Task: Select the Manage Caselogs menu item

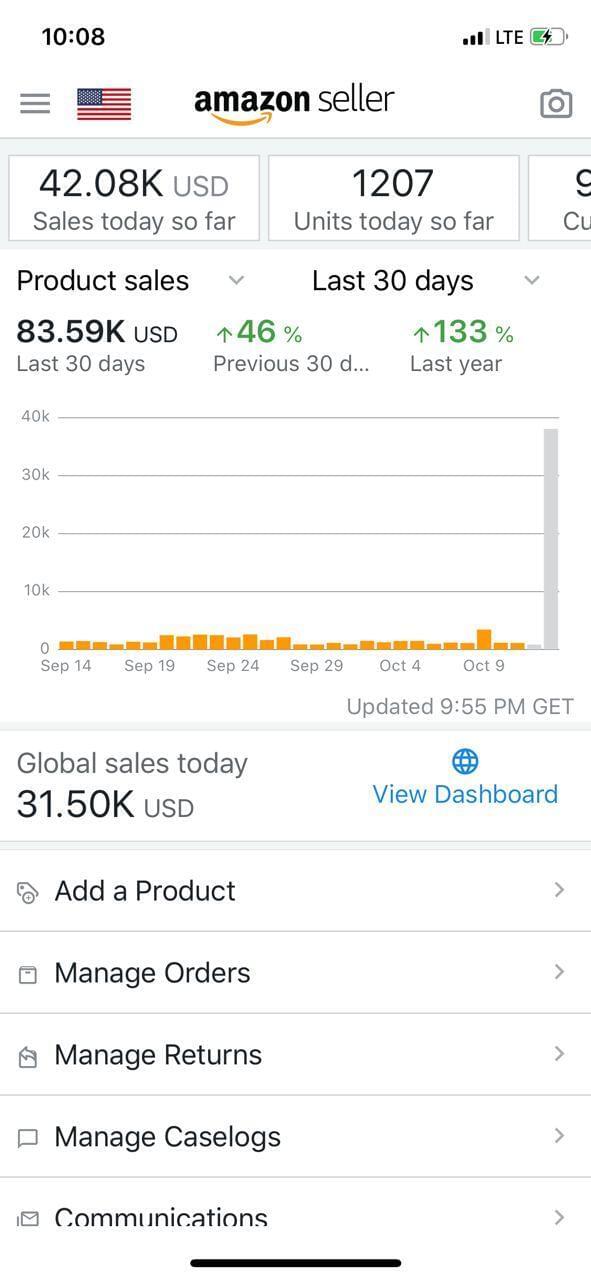Action: tap(295, 1136)
